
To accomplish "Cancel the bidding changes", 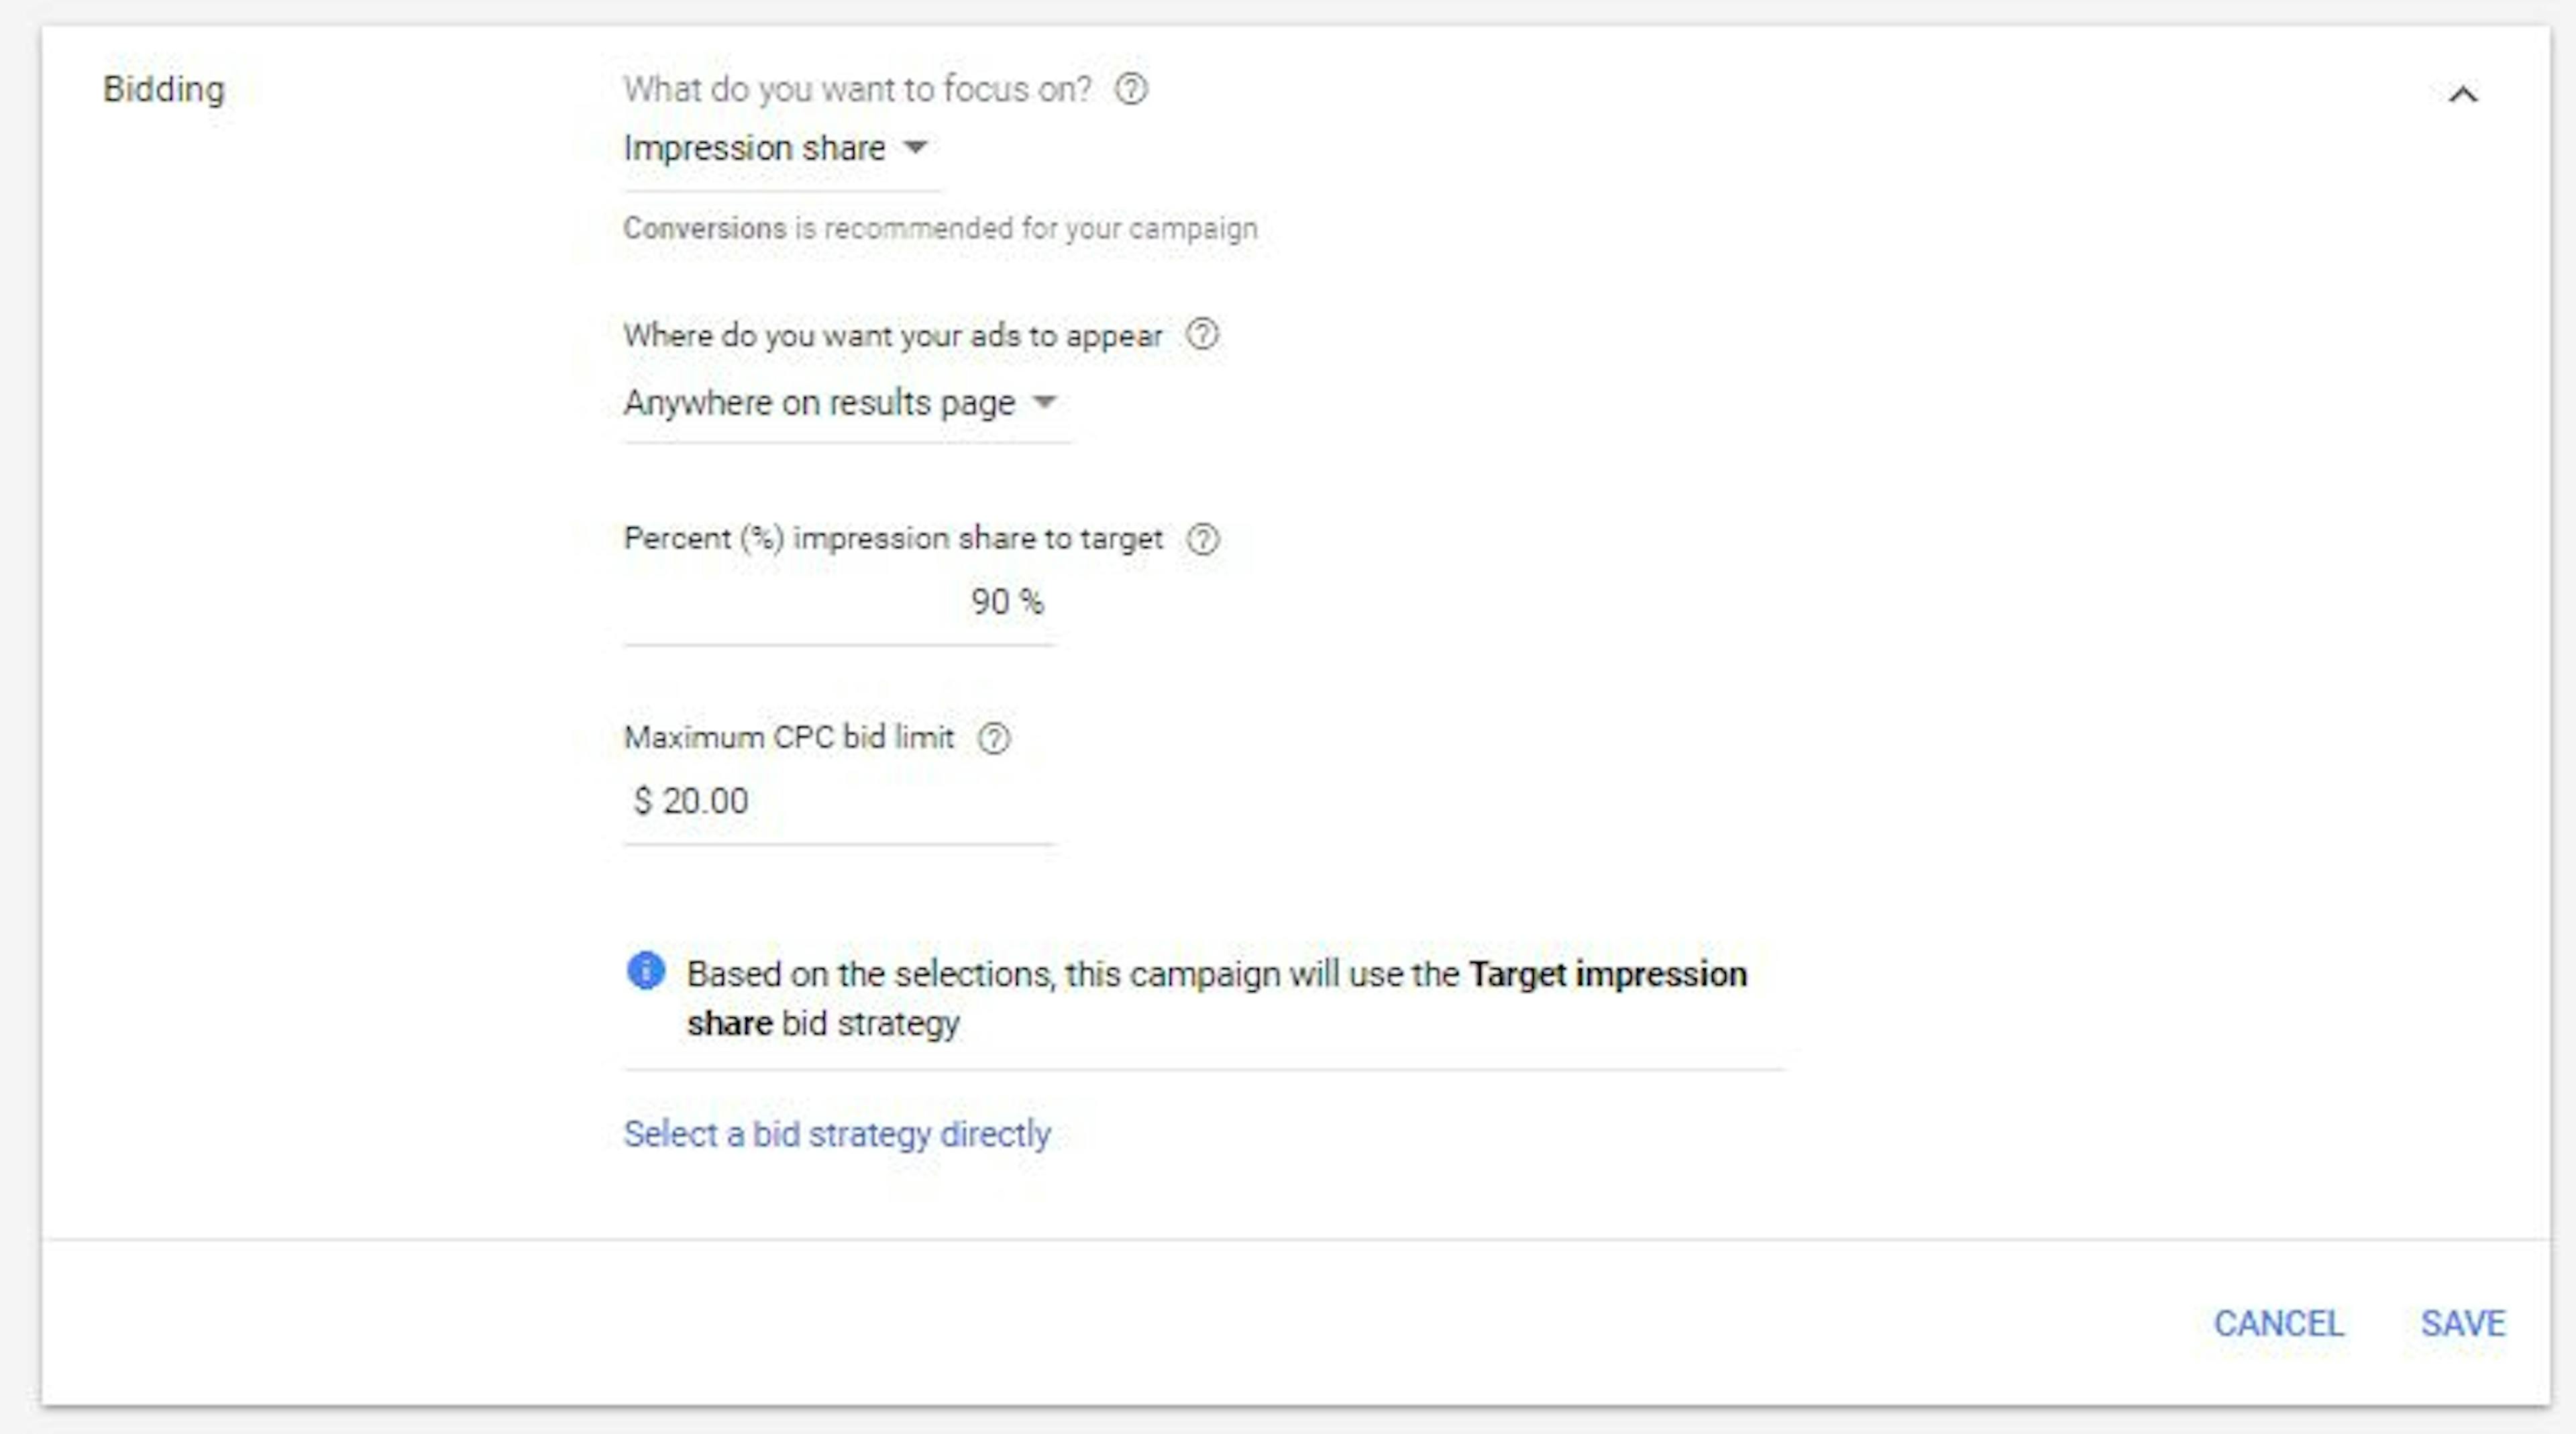I will click(2280, 1322).
